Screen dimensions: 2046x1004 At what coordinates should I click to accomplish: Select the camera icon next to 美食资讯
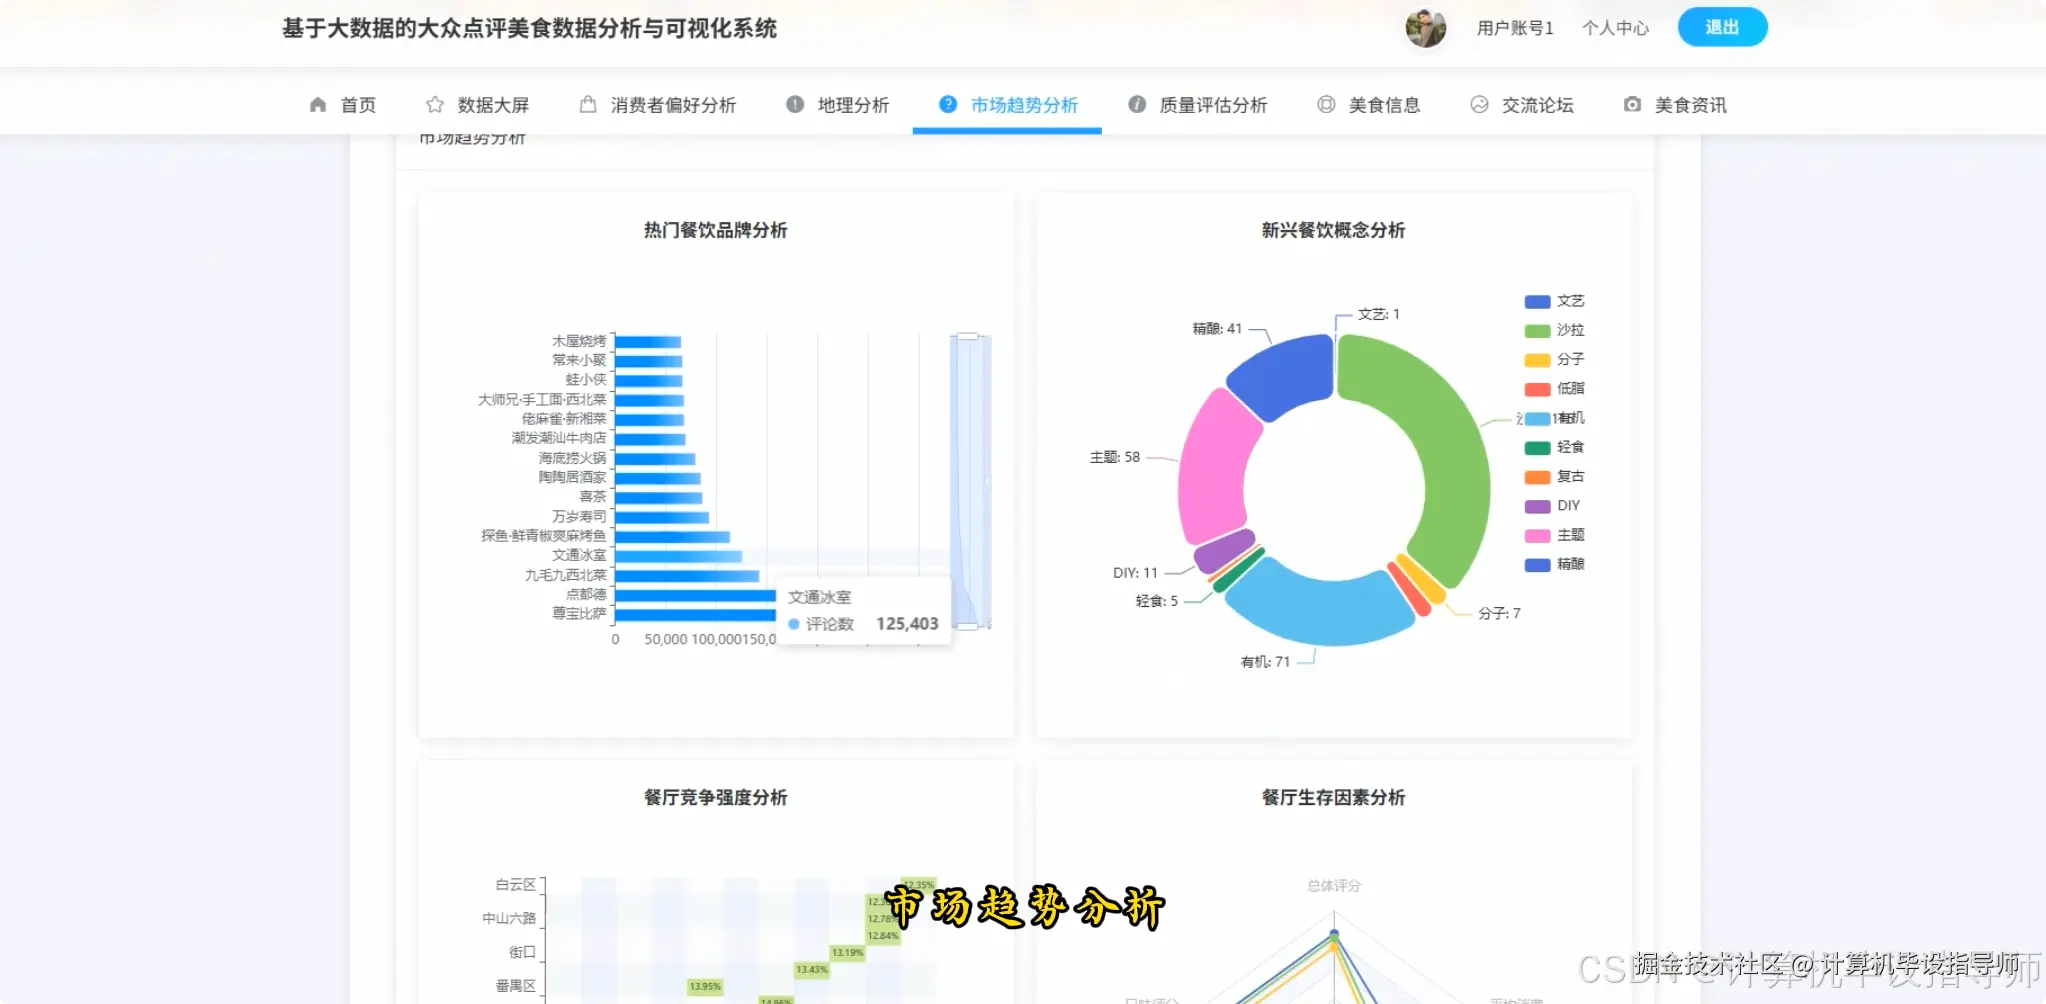(x=1633, y=103)
